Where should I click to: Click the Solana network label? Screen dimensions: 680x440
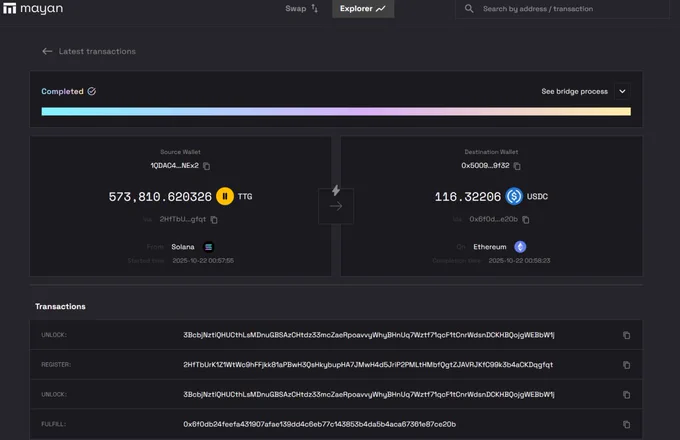coord(183,247)
